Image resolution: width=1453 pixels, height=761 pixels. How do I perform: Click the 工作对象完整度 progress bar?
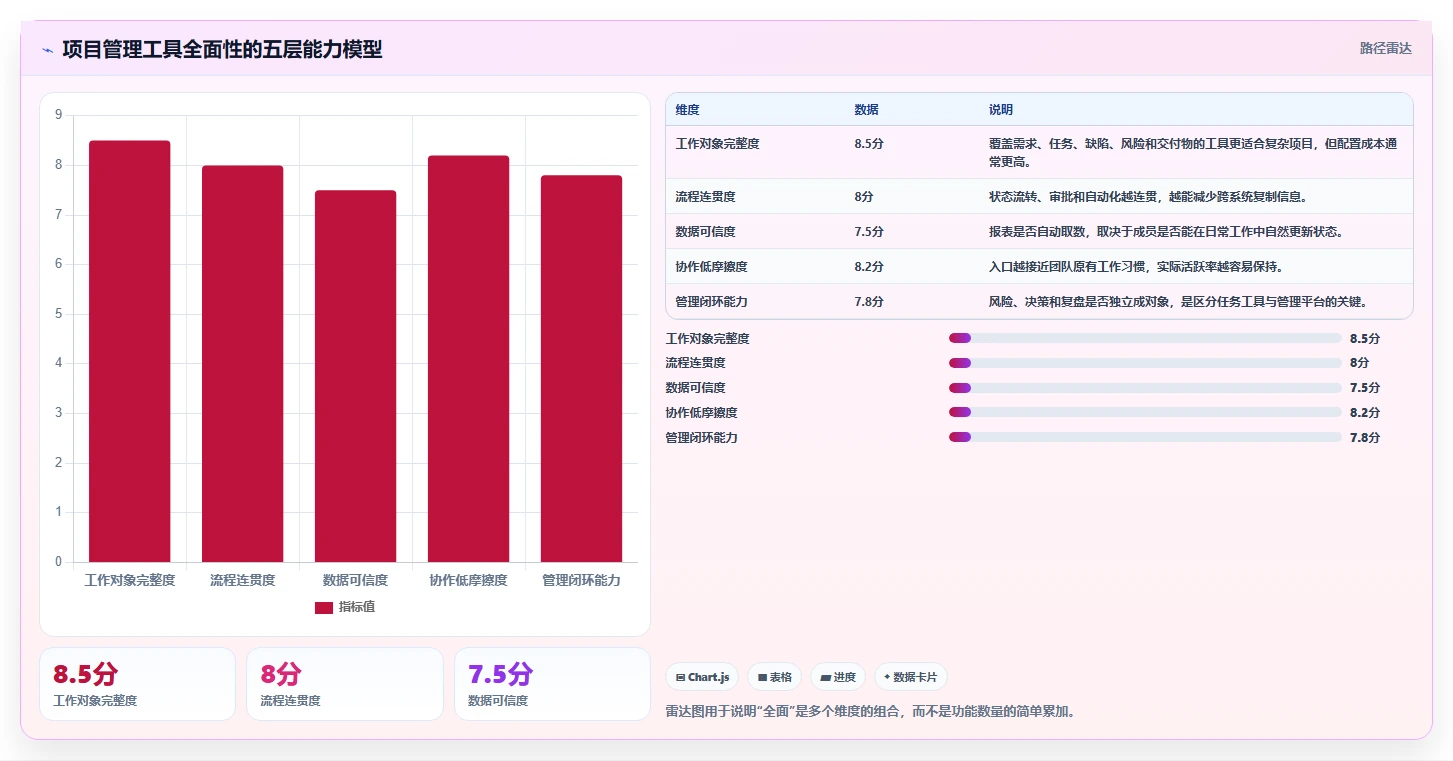[x=1145, y=338]
